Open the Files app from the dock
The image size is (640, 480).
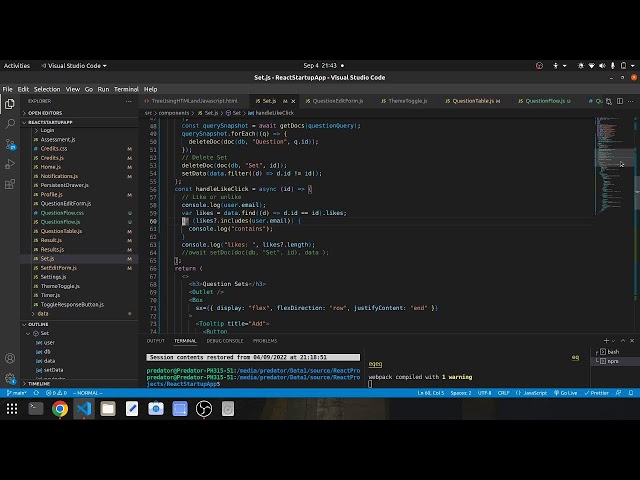coord(108,409)
